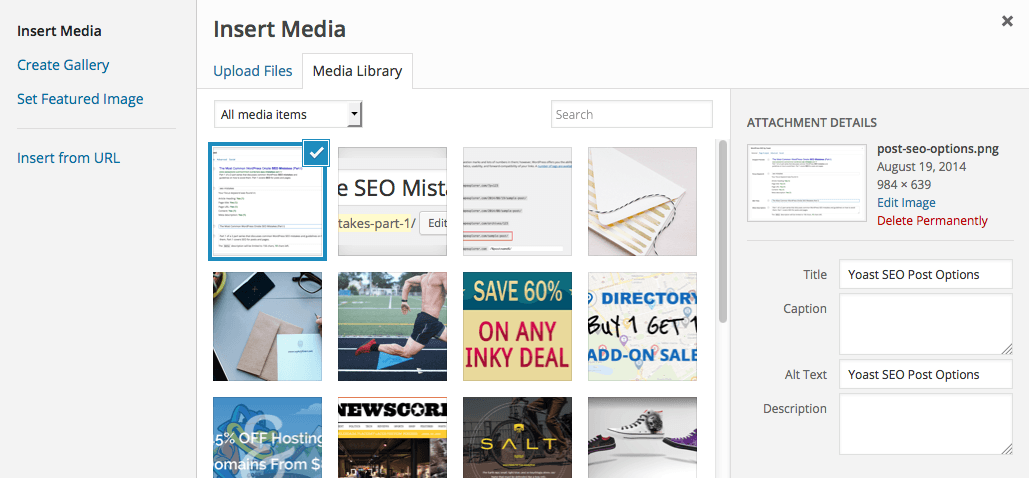
Task: Click the Edit Image link
Action: pyautogui.click(x=906, y=203)
